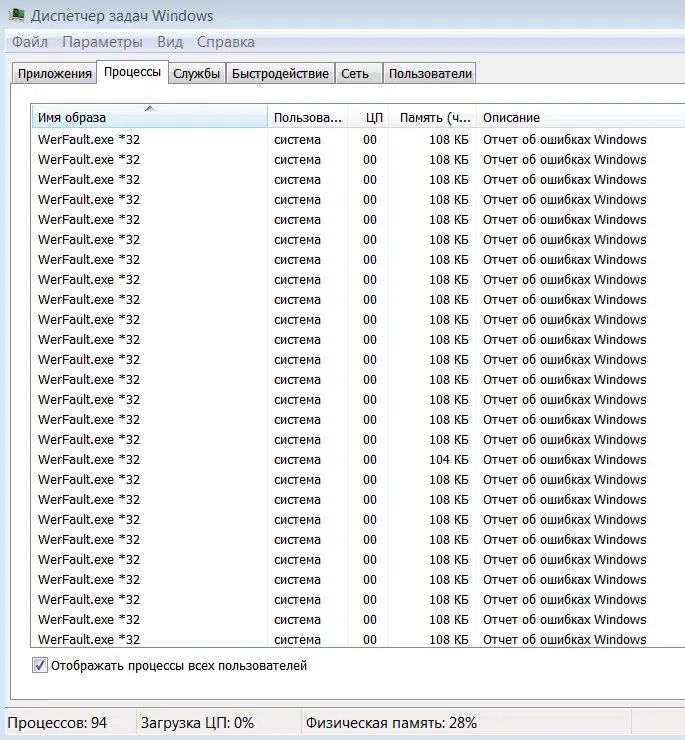The width and height of the screenshot is (685, 740).
Task: Open the Быстродействие tab
Action: tap(280, 74)
